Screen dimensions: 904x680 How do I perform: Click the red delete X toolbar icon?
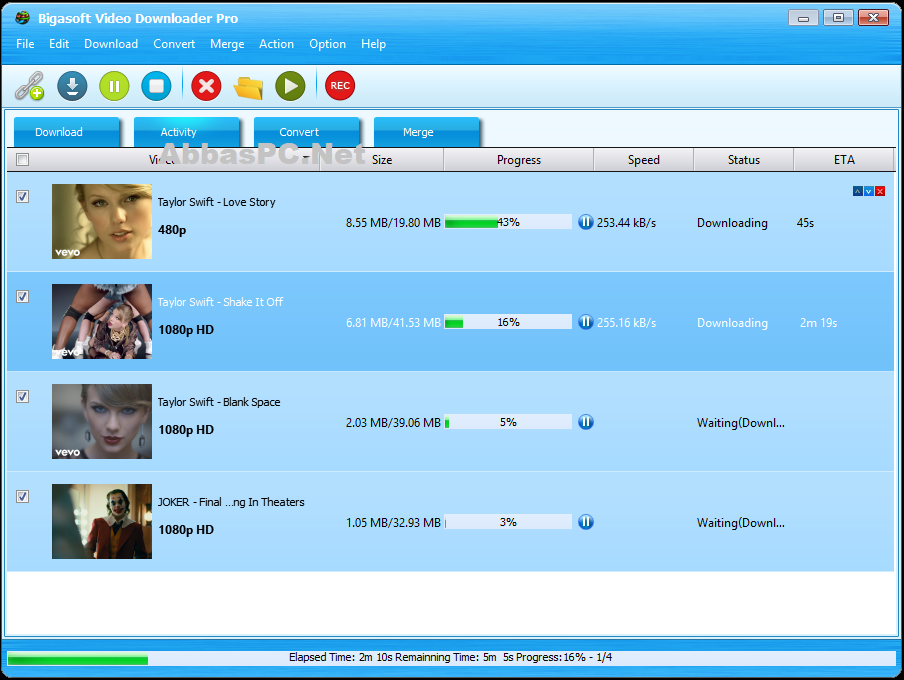point(206,86)
